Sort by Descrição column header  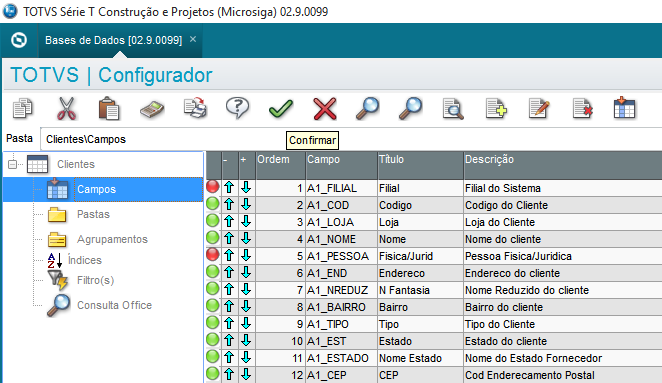(562, 165)
